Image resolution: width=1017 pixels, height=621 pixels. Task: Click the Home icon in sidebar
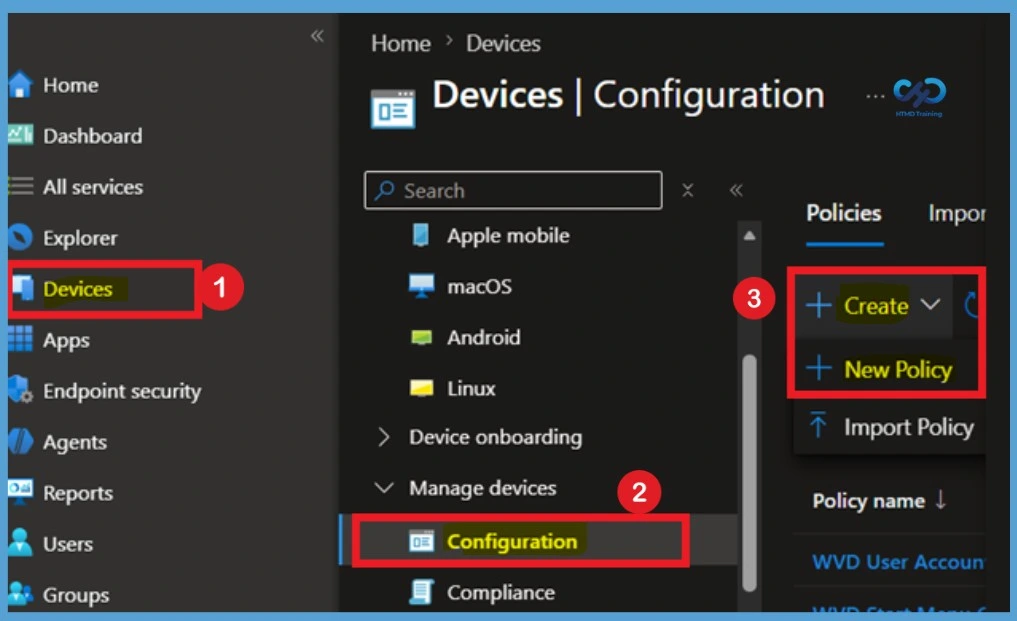20,84
